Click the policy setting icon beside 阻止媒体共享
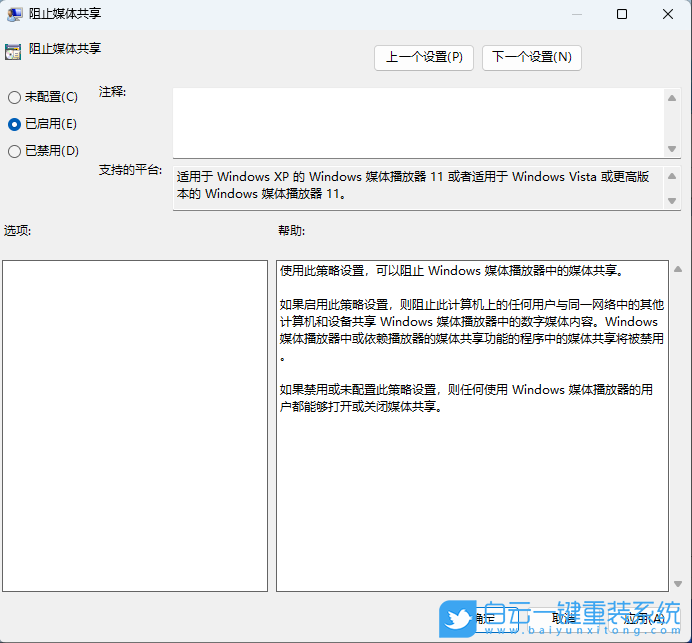Image resolution: width=692 pixels, height=643 pixels. (x=13, y=52)
